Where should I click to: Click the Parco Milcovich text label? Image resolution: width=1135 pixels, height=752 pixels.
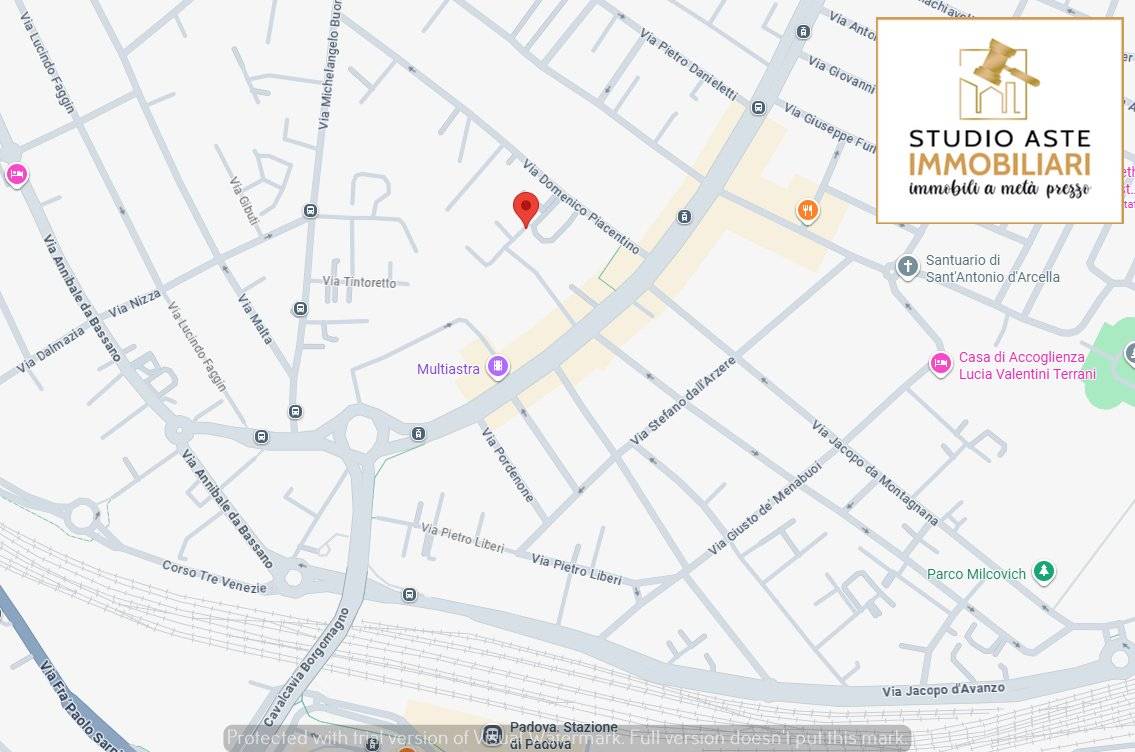976,574
